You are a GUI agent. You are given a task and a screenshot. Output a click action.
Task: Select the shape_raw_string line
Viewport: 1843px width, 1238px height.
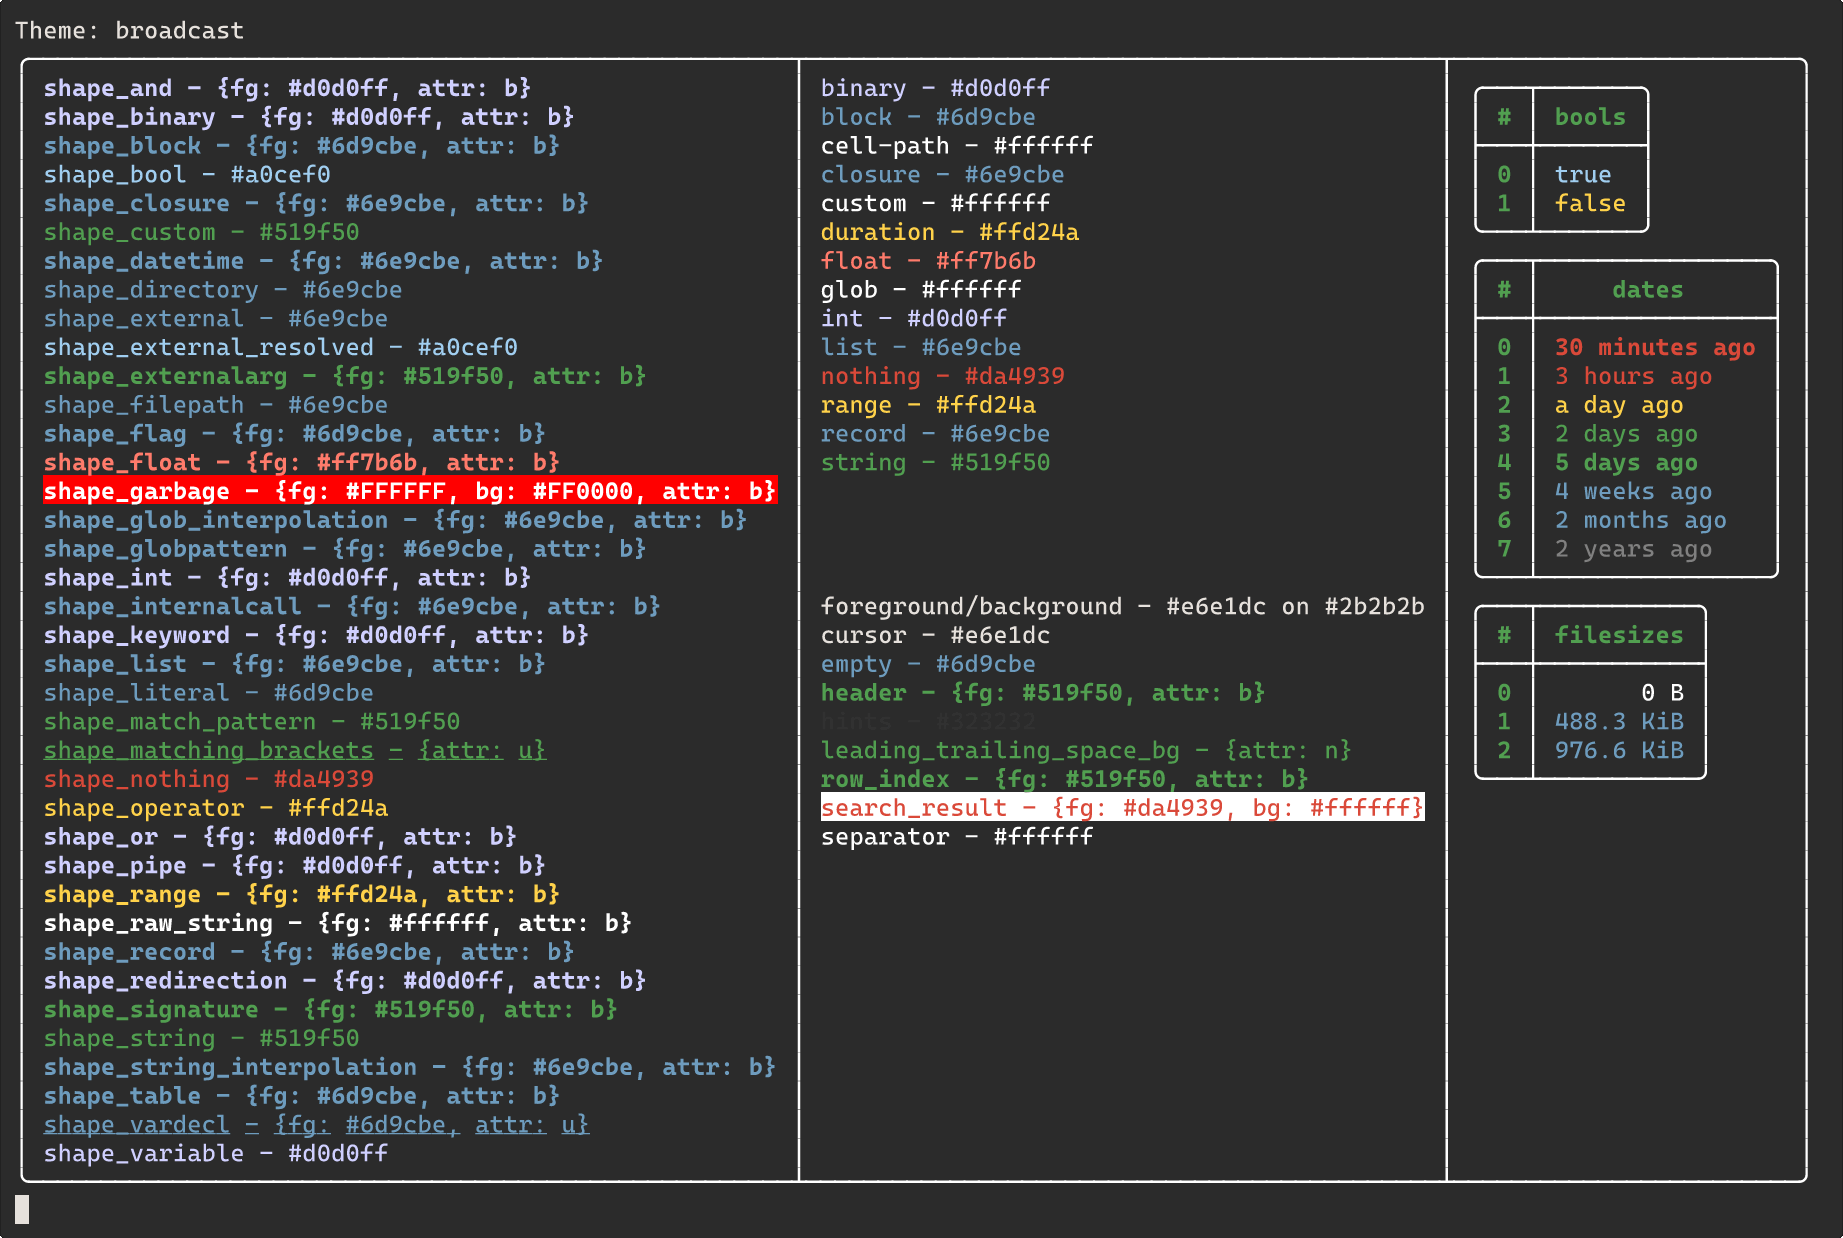[338, 924]
